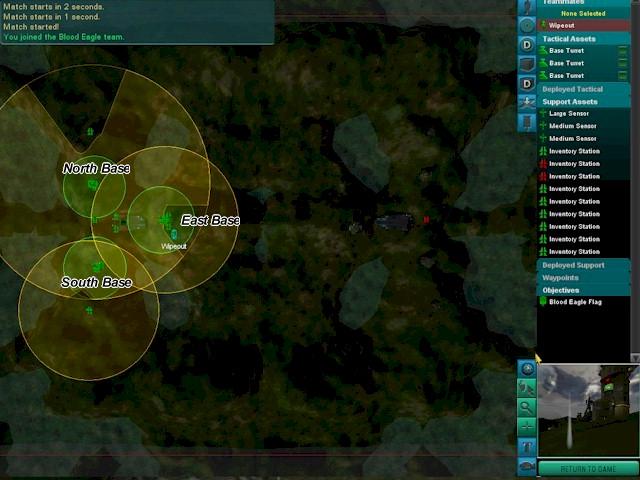Select the green icon inside South Base circle
The width and height of the screenshot is (640, 480).
pos(98,267)
